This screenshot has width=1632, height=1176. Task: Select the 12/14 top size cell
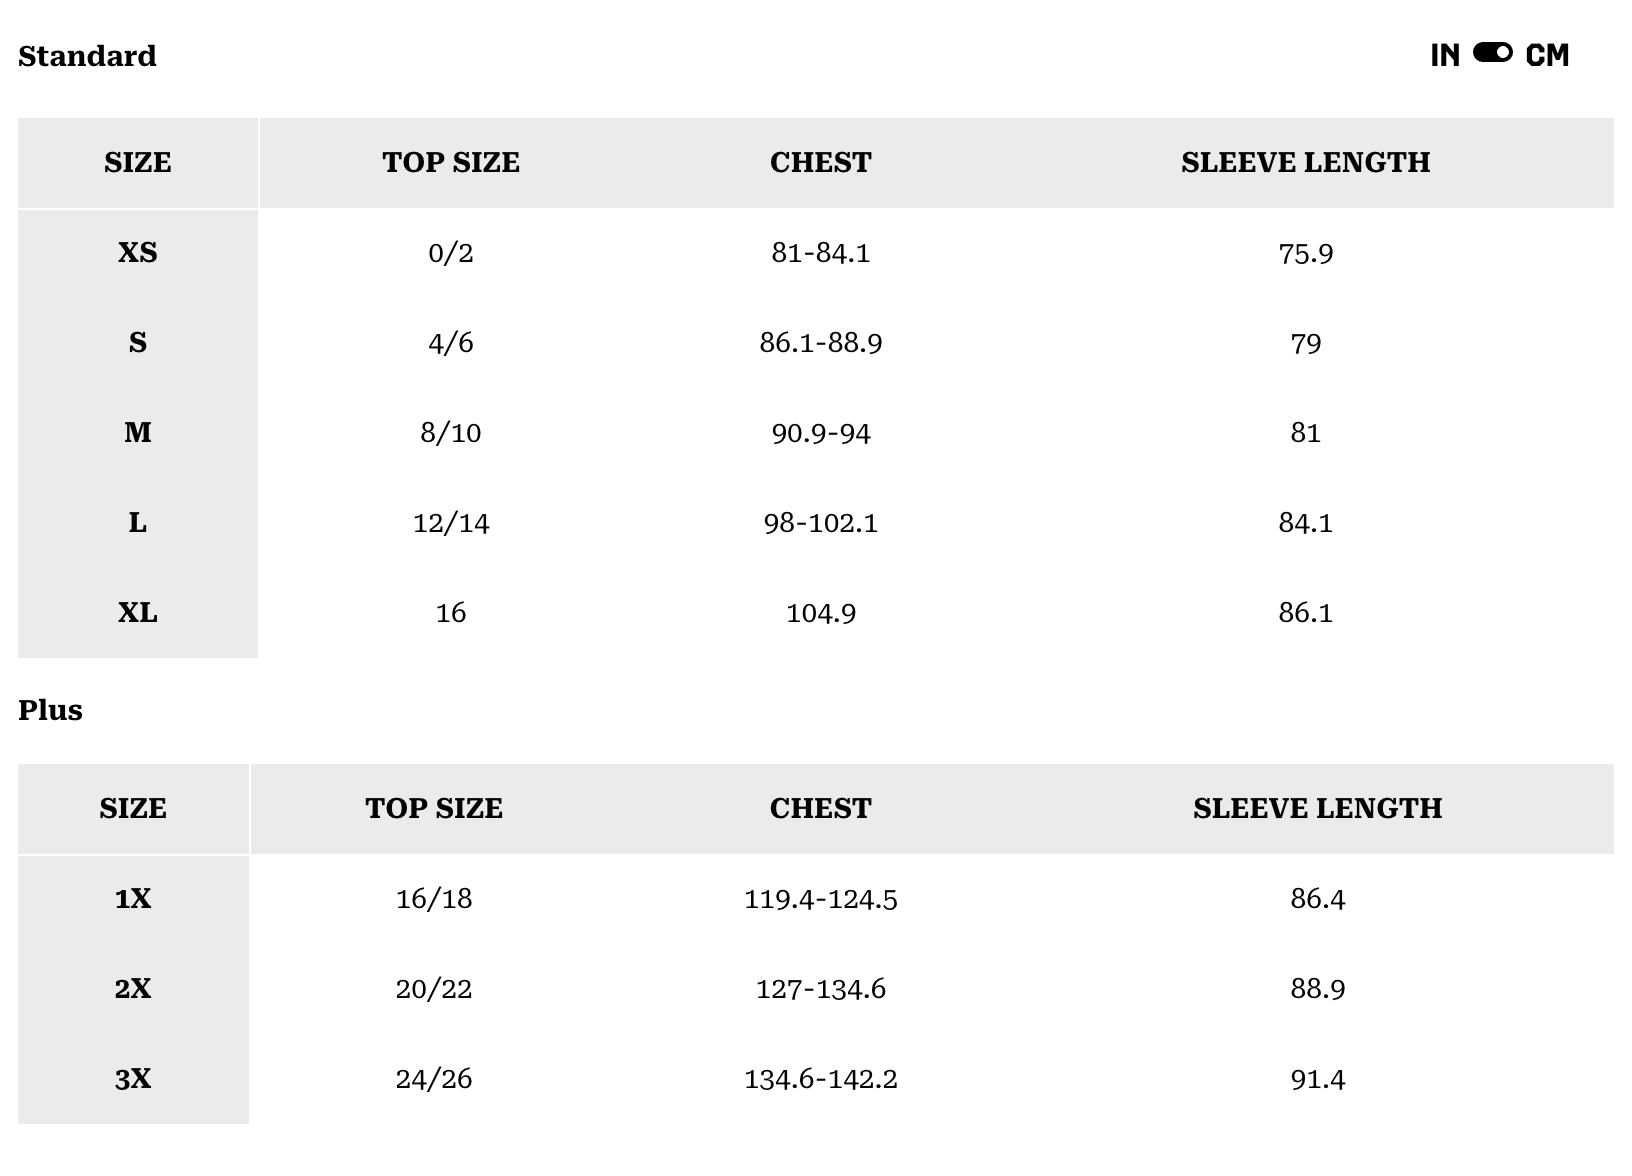click(x=451, y=523)
